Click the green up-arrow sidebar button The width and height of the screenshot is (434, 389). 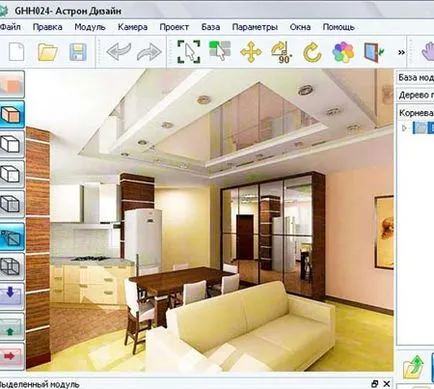pyautogui.click(x=12, y=326)
